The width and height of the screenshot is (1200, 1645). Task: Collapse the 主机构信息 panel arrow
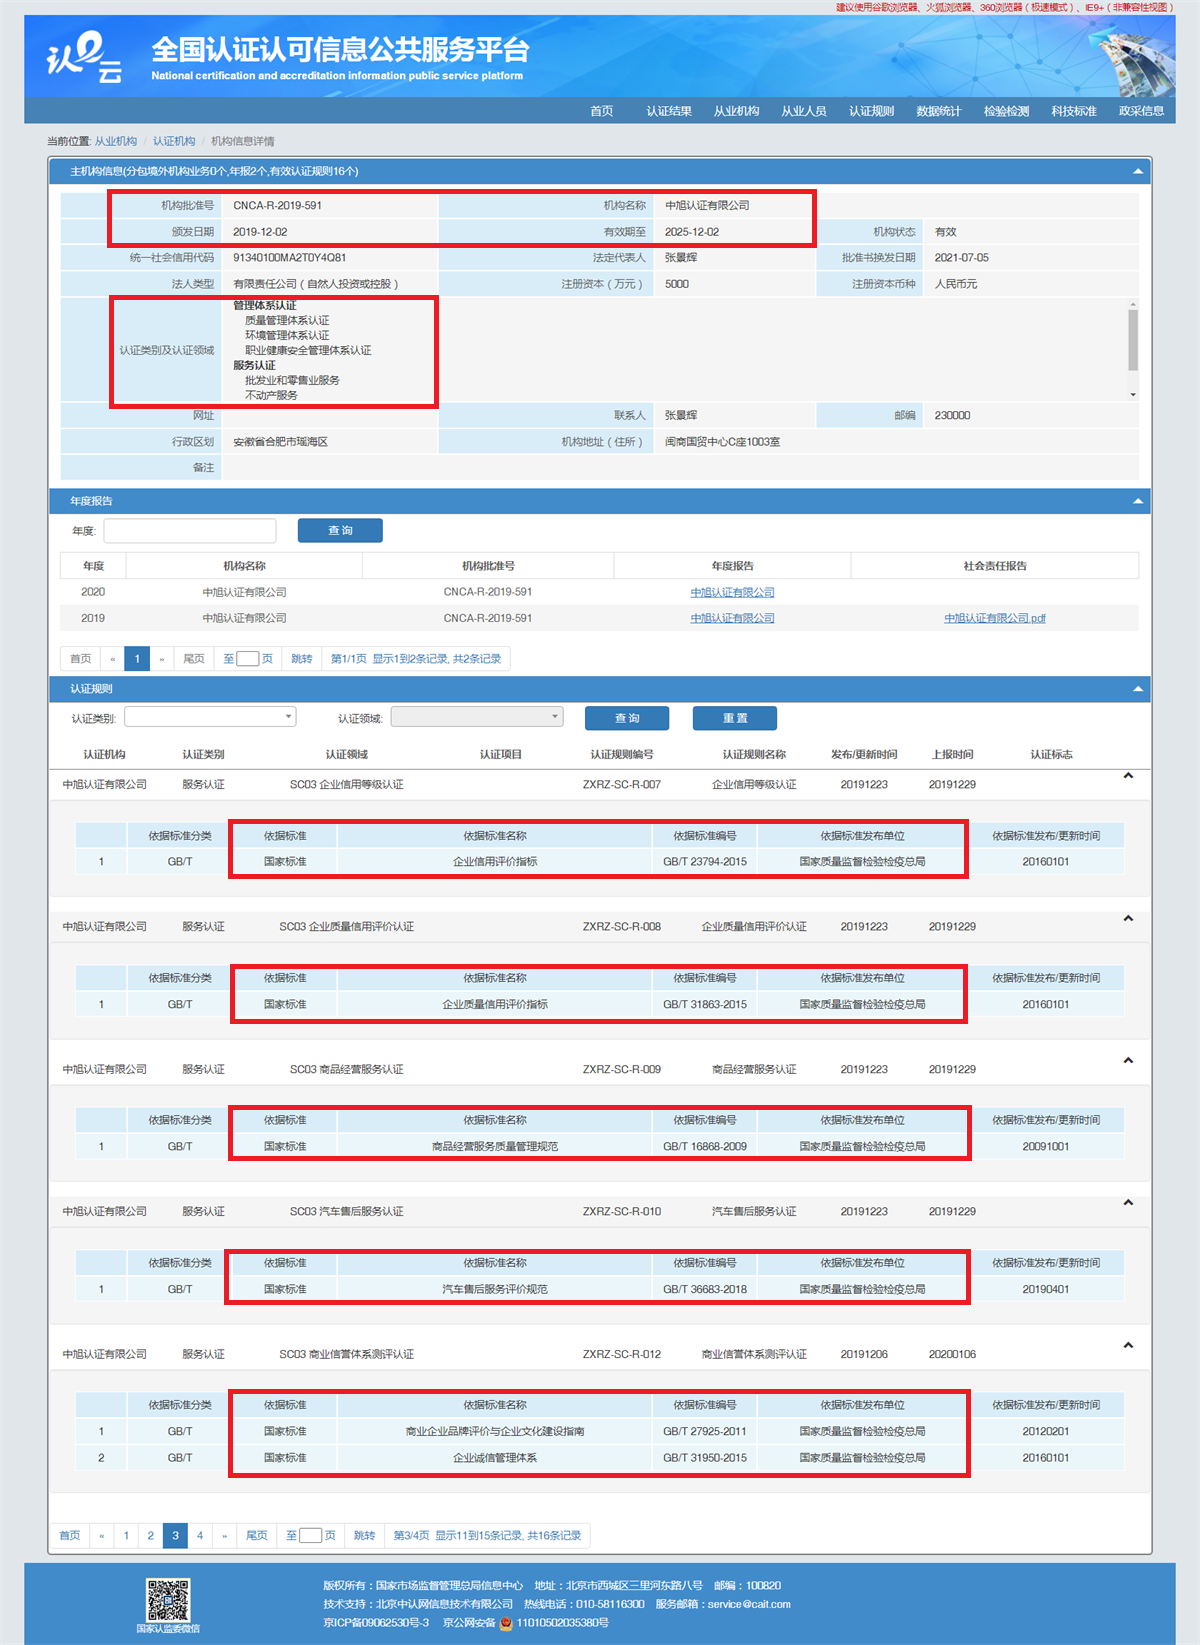[x=1137, y=172]
